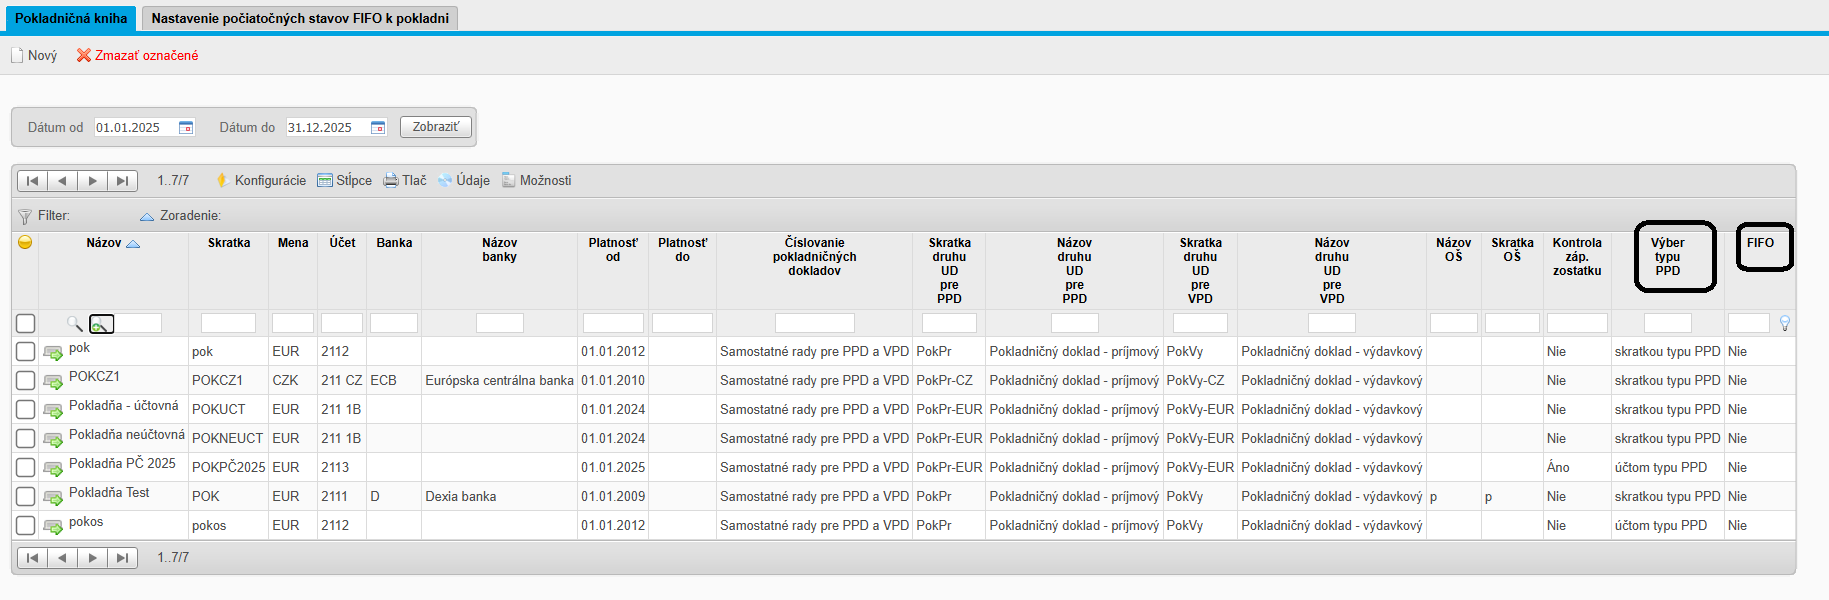Screen dimensions: 1829x600
Task: Click the Nový new record icon
Action: click(17, 56)
